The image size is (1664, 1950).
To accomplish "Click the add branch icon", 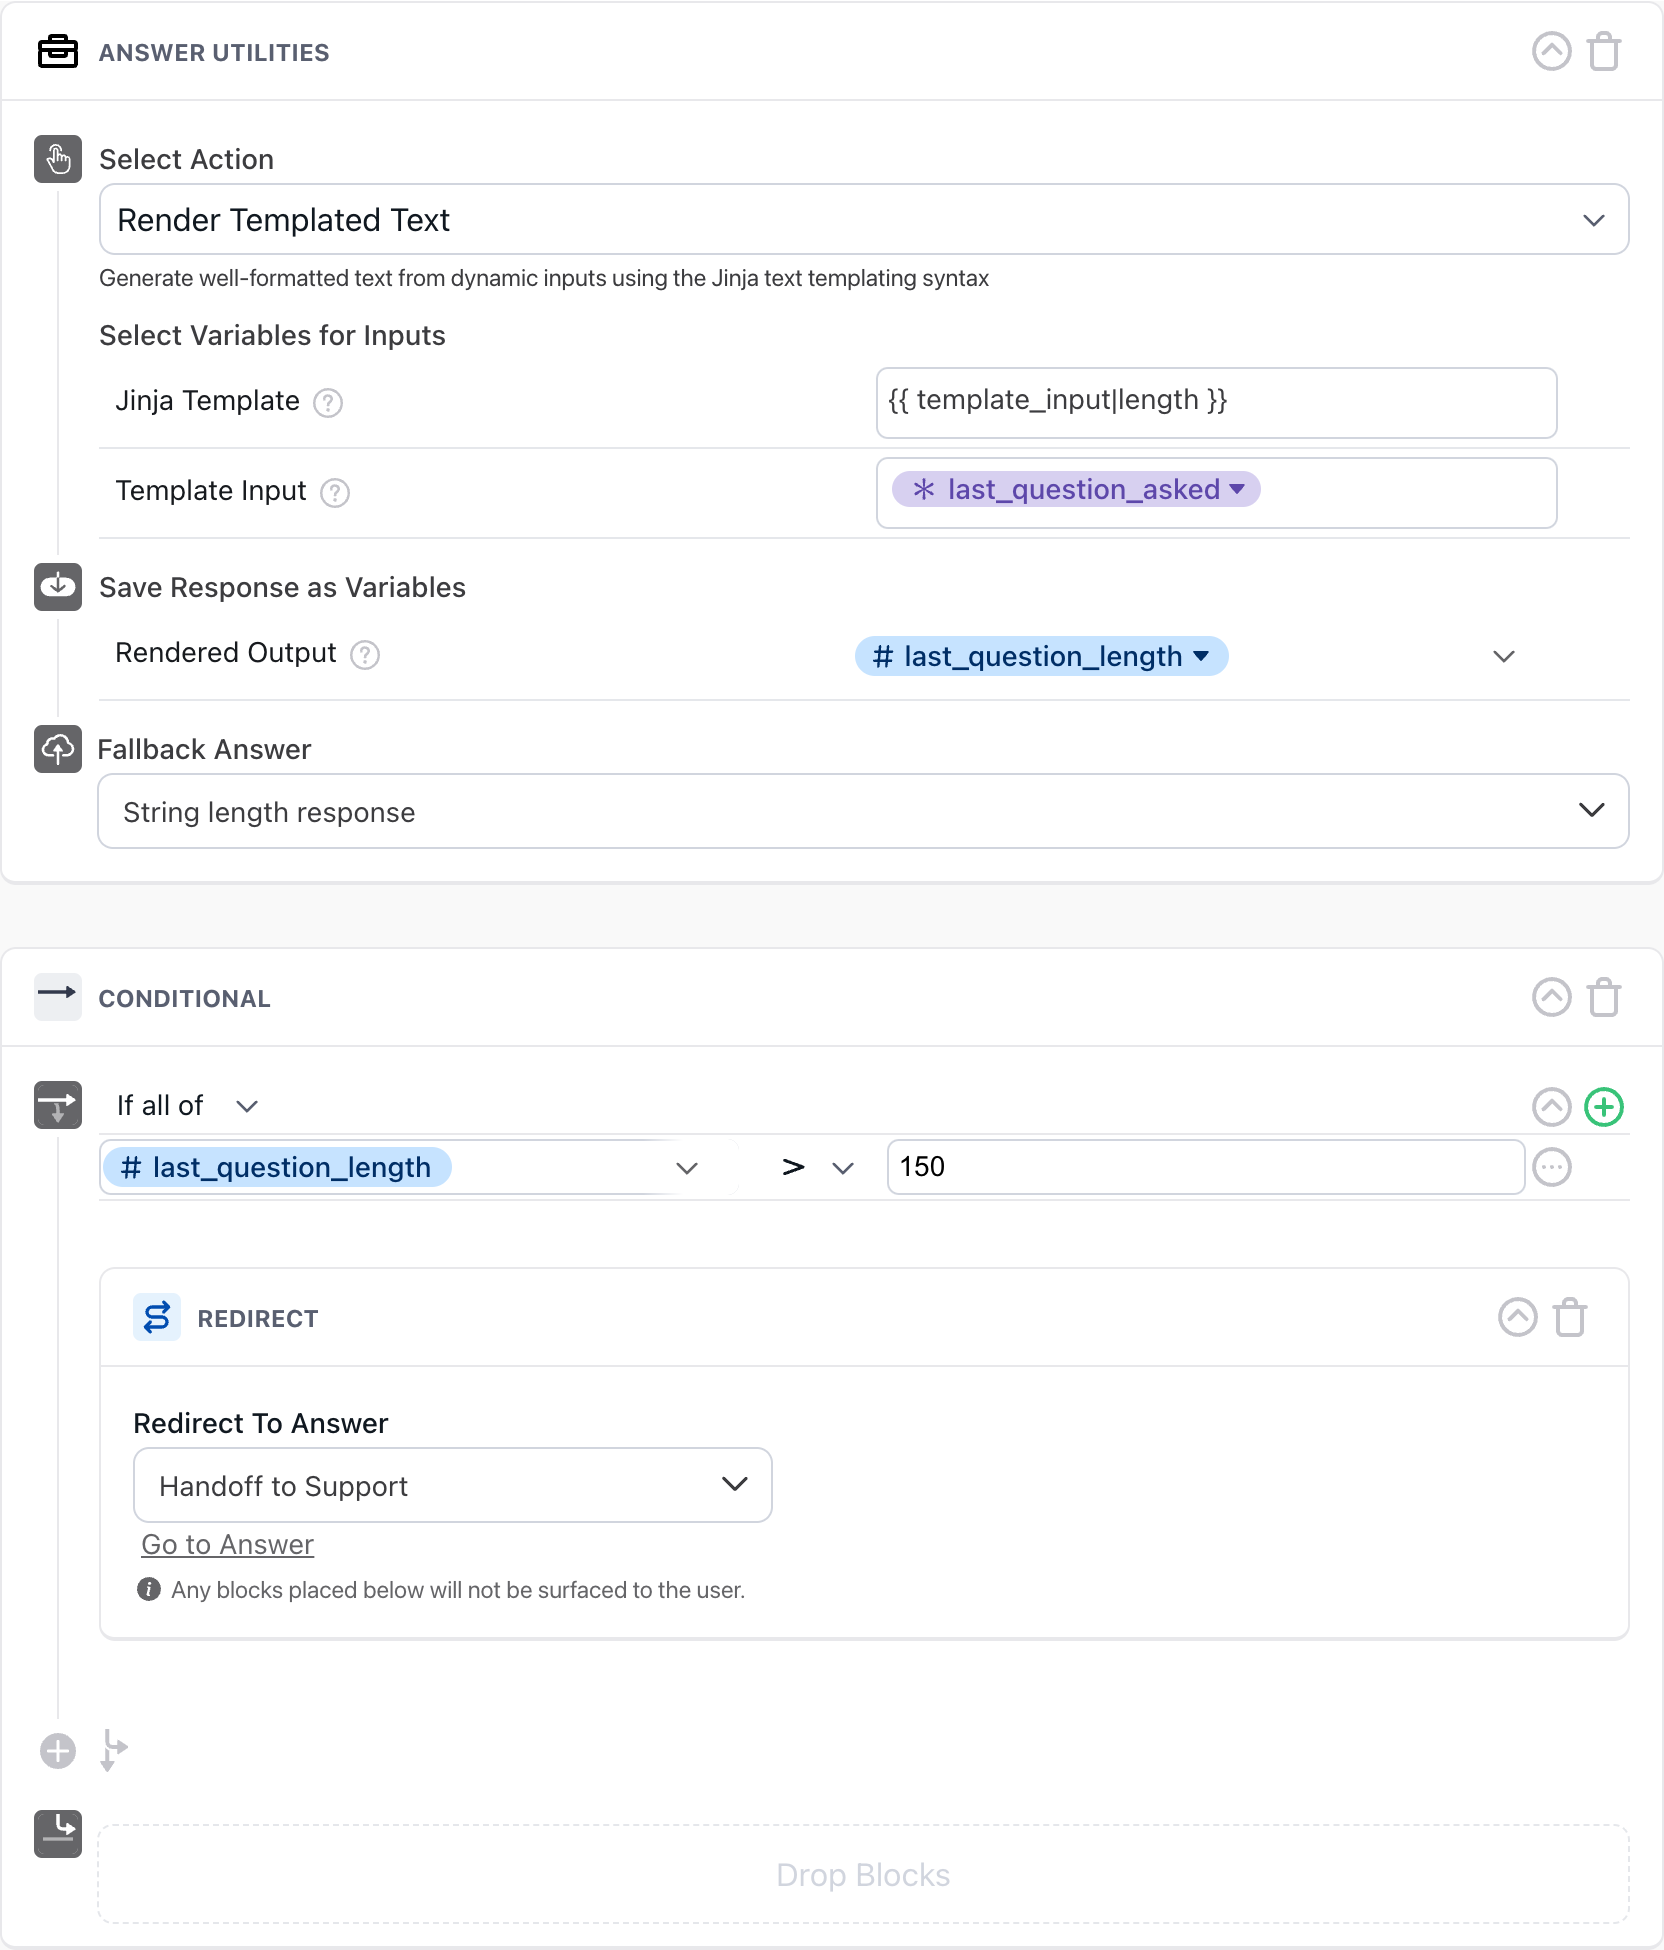I will (x=113, y=1751).
